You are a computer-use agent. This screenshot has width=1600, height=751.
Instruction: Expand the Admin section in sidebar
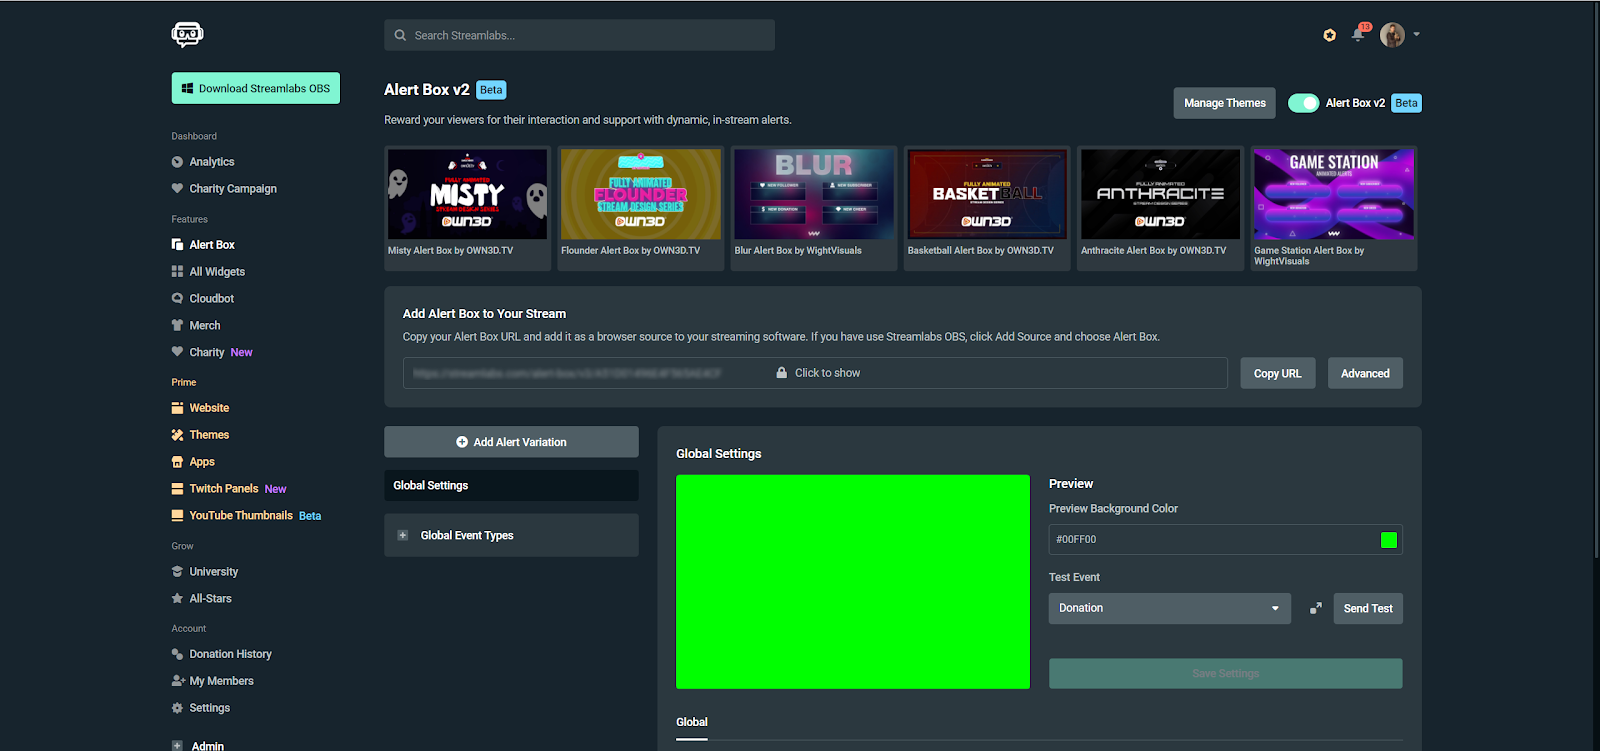click(177, 746)
